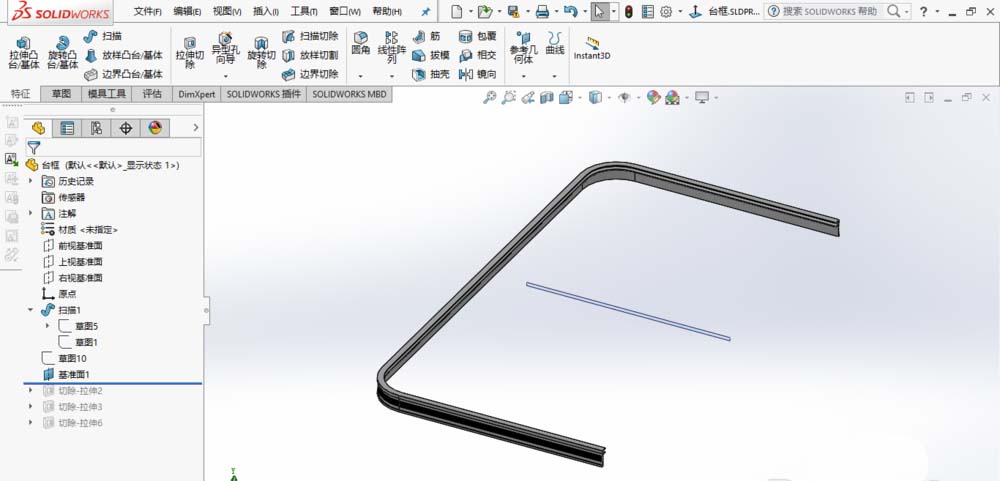Viewport: 1000px width, 481px height.
Task: Click the Extruded Boss/Base tool (拉伸凸台/基体)
Action: point(24,53)
